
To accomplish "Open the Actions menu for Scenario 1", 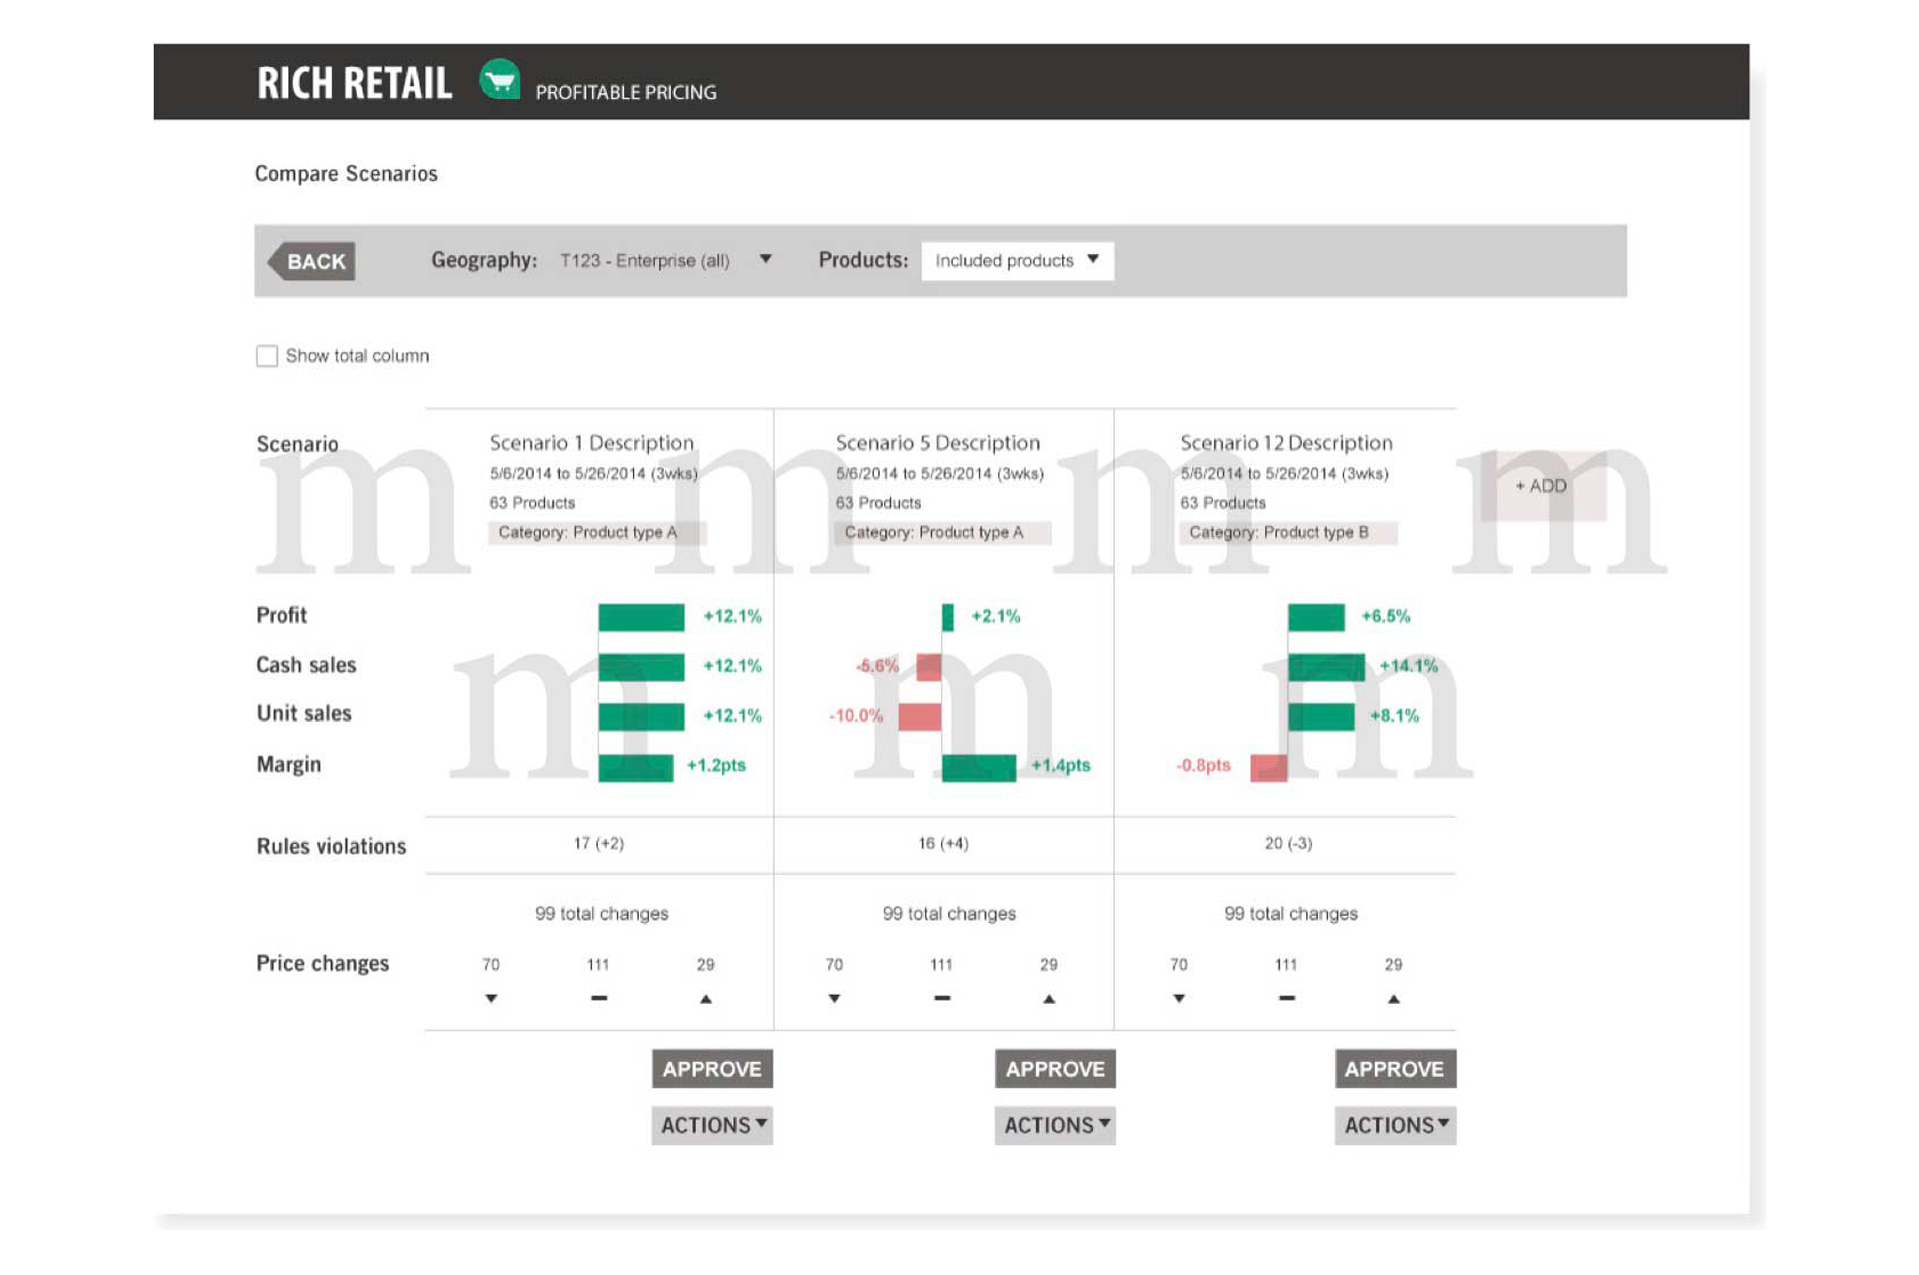I will coord(712,1125).
